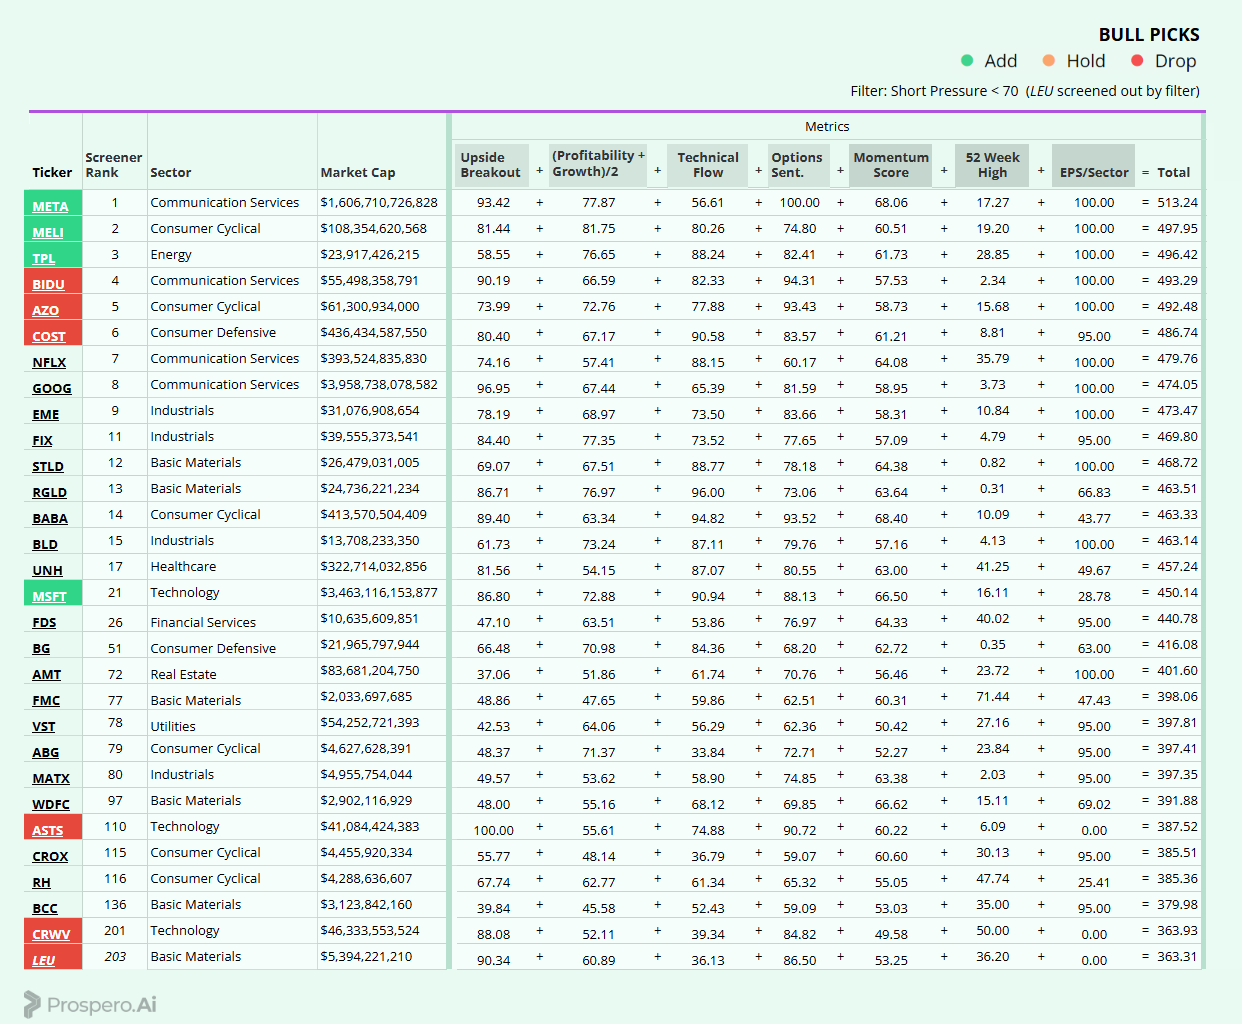Open the GOOG ticker link
Screen dimensions: 1242x1024
51,388
